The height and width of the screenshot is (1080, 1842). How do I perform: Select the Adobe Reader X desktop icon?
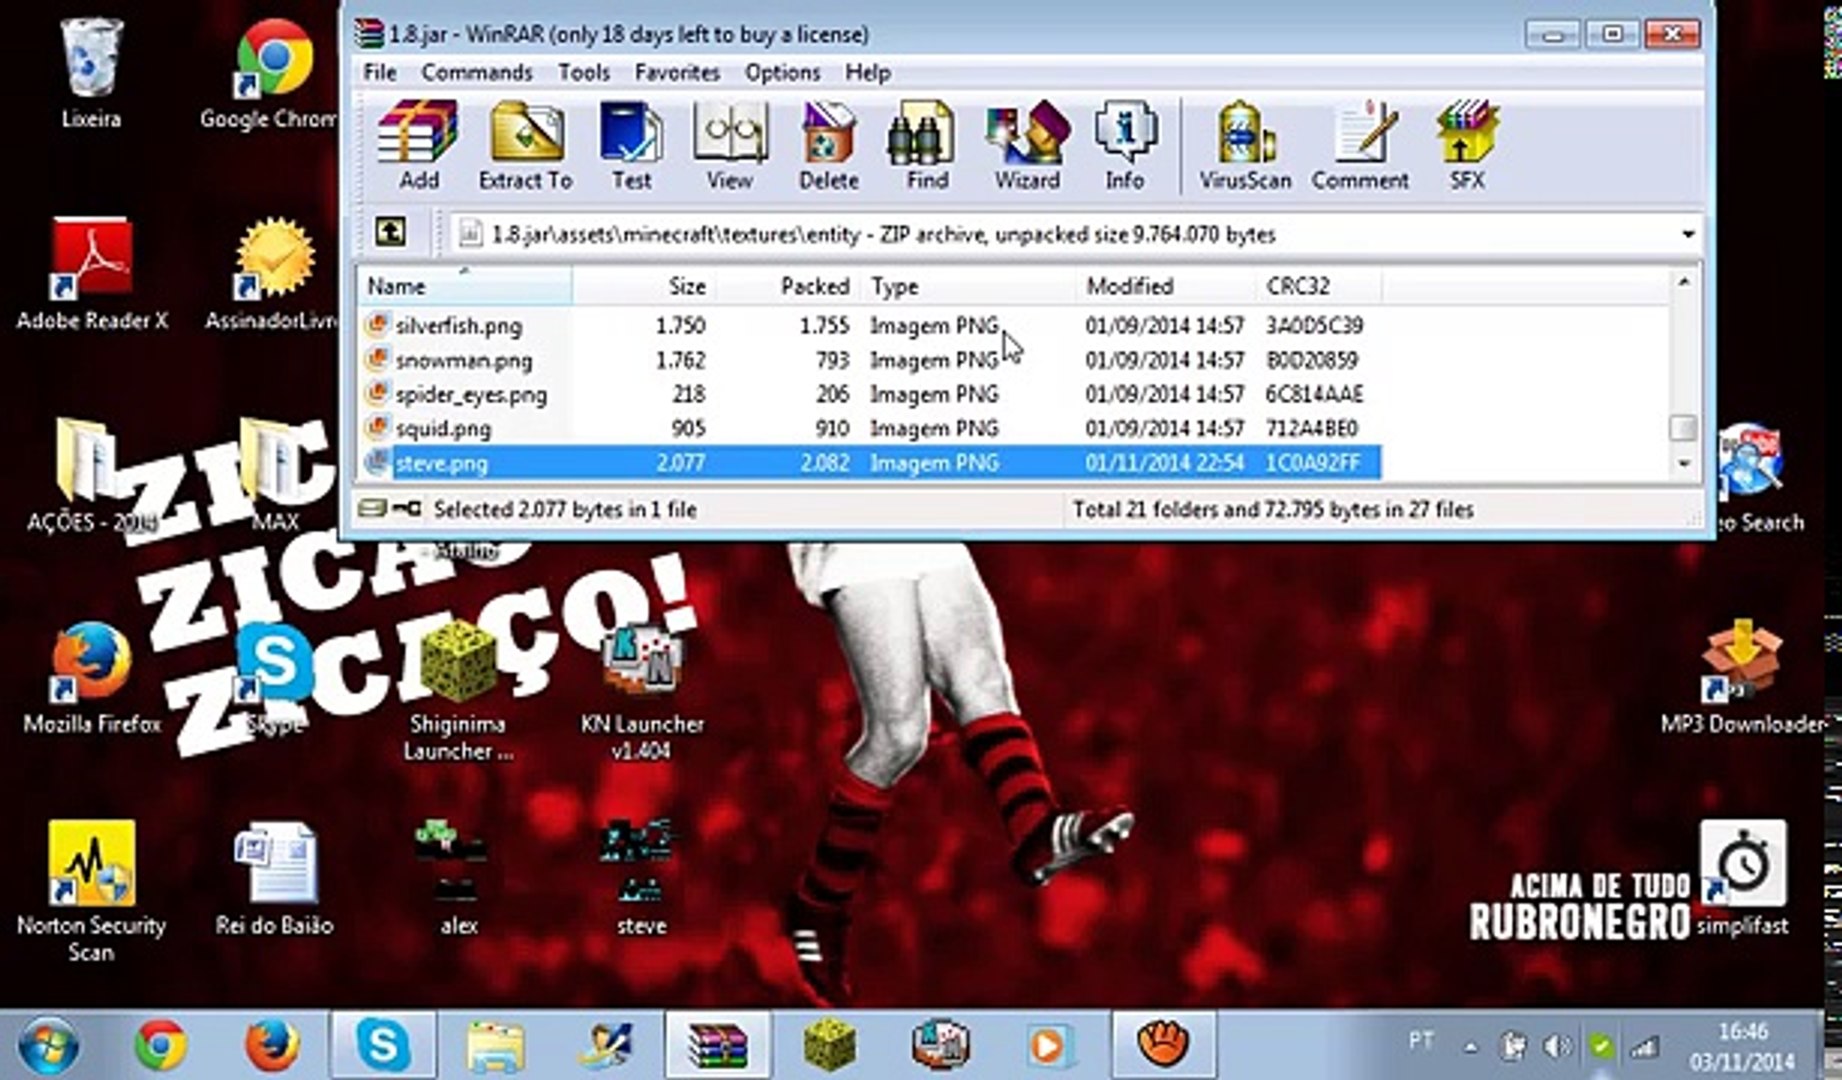click(92, 274)
